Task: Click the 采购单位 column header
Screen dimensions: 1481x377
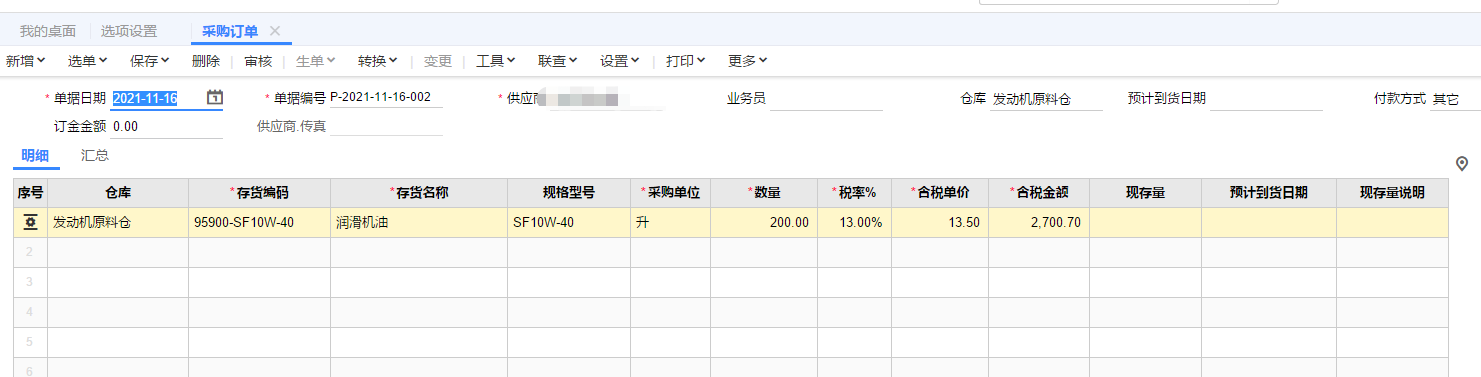Action: (x=670, y=193)
